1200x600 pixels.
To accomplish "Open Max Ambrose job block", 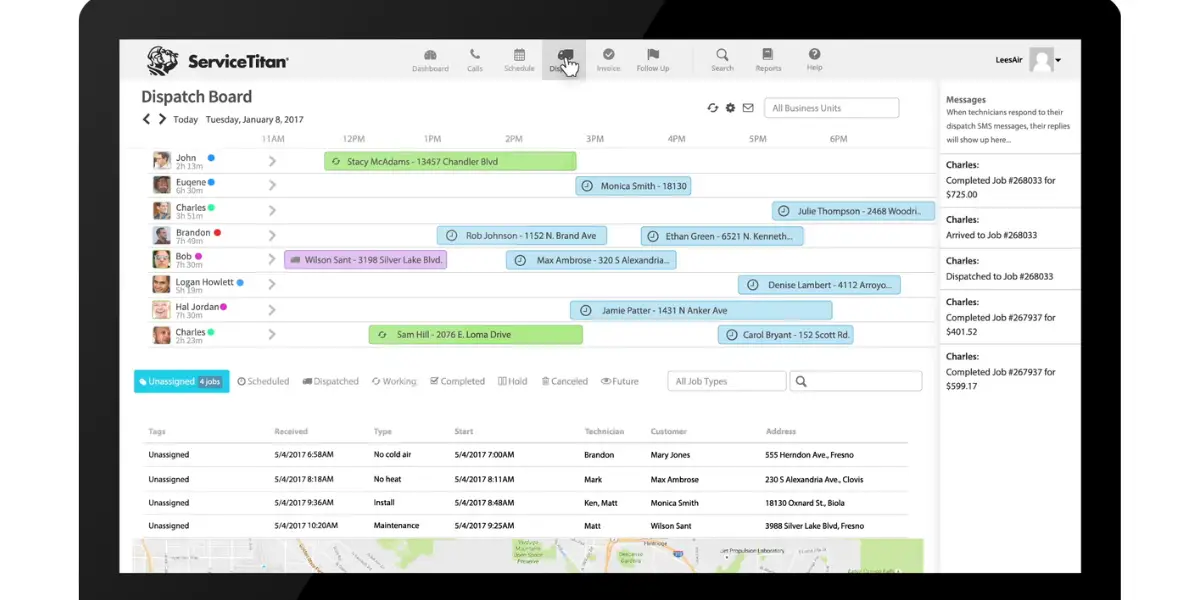I will tap(591, 260).
